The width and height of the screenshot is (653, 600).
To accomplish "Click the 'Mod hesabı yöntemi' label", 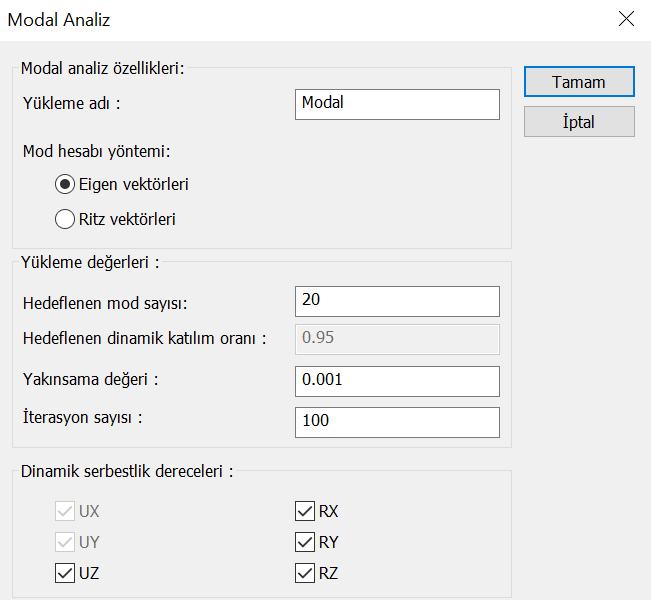I will [x=96, y=152].
